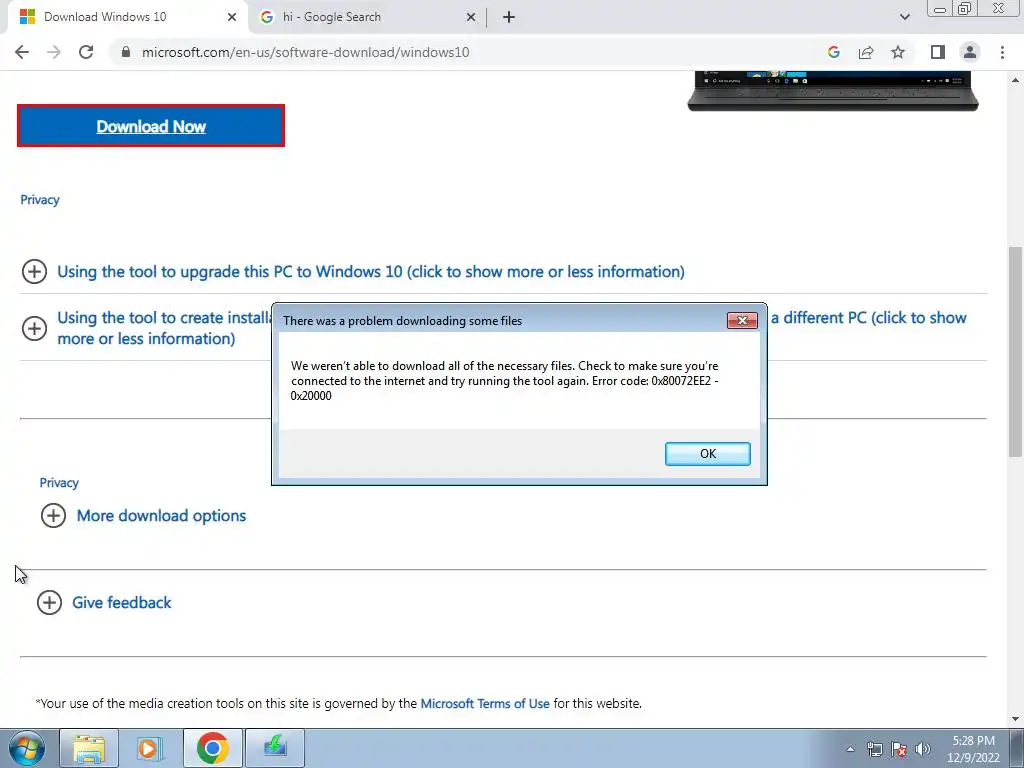1024x768 pixels.
Task: Click OK in the error dialog
Action: (708, 454)
